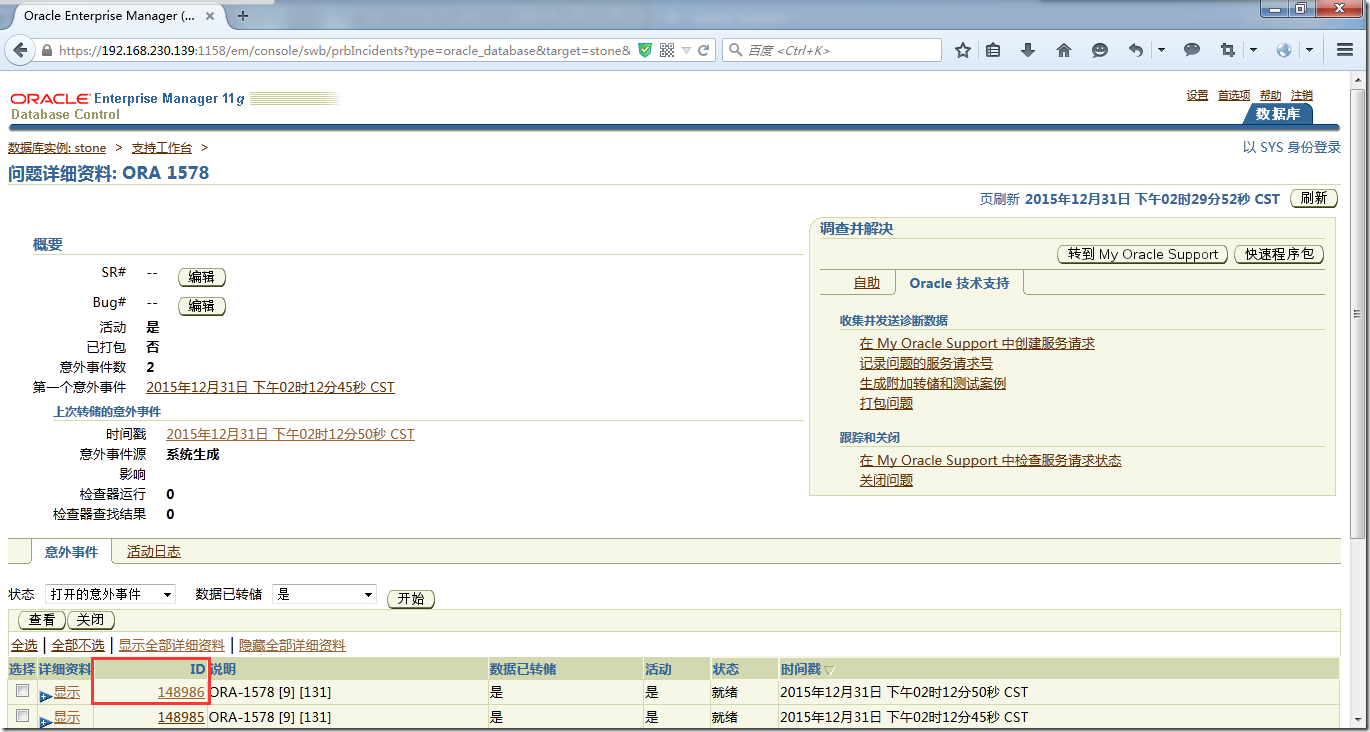Select the Oracle Enterprise Manager browser tab
The image size is (1370, 732).
(x=115, y=16)
